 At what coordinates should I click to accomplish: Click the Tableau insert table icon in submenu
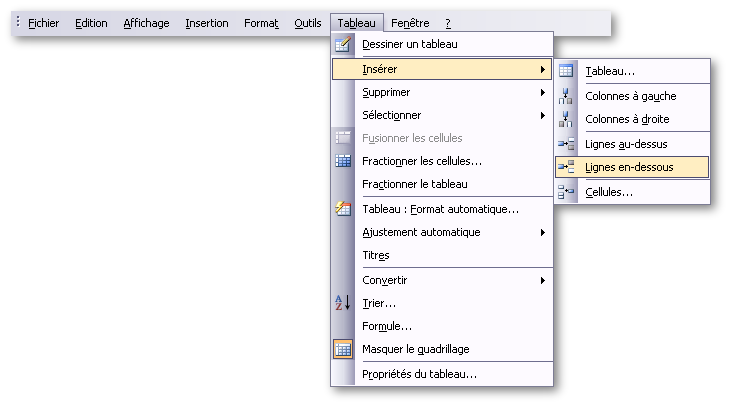pyautogui.click(x=566, y=71)
